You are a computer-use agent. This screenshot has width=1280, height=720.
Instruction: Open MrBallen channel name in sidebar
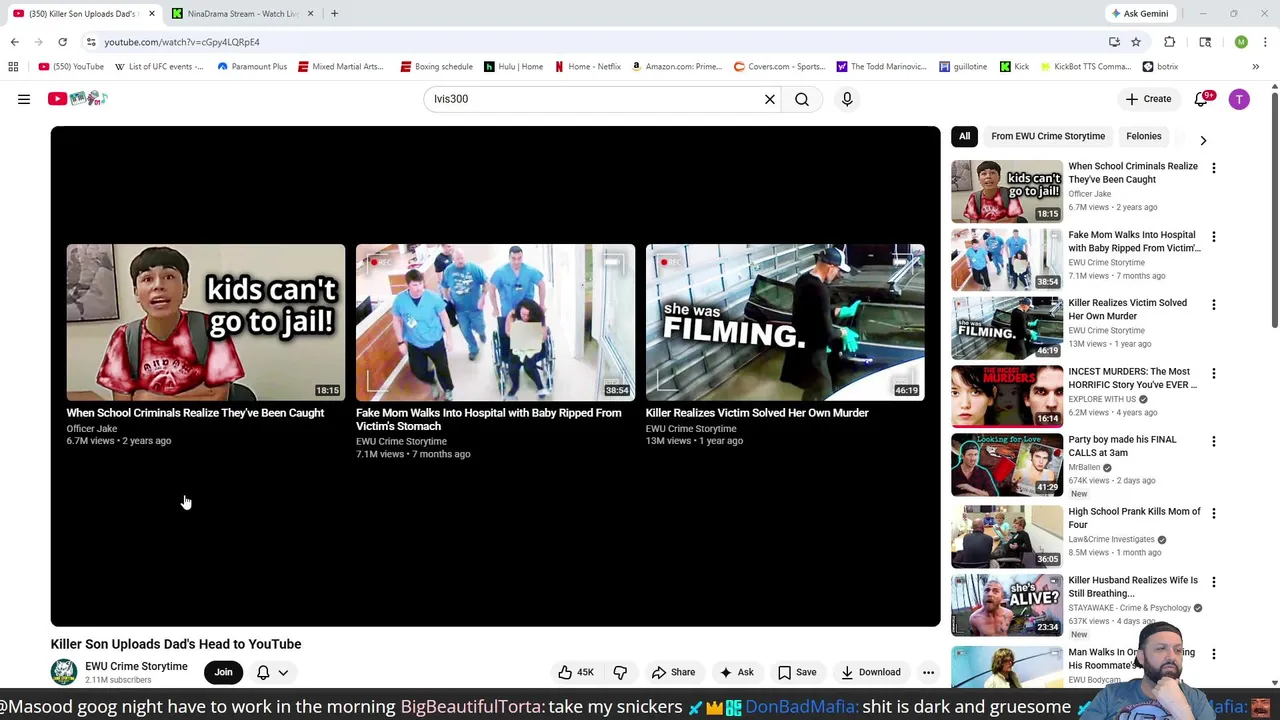tap(1084, 467)
